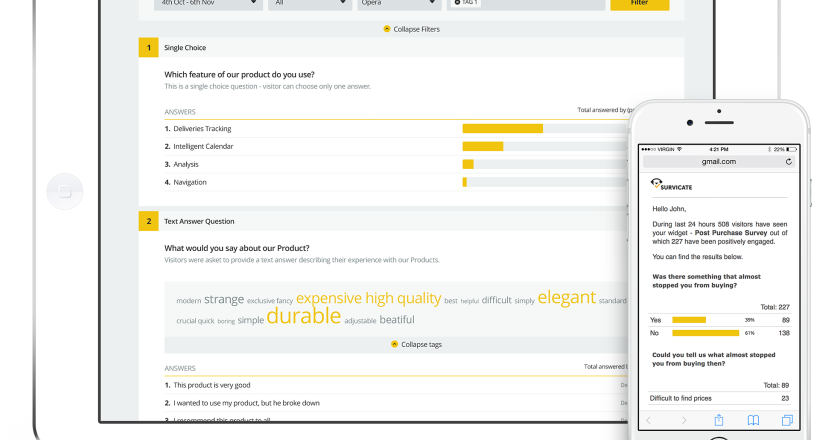Tap 'Hello John,' greeting in email
This screenshot has height=440, width=840.
coord(669,209)
